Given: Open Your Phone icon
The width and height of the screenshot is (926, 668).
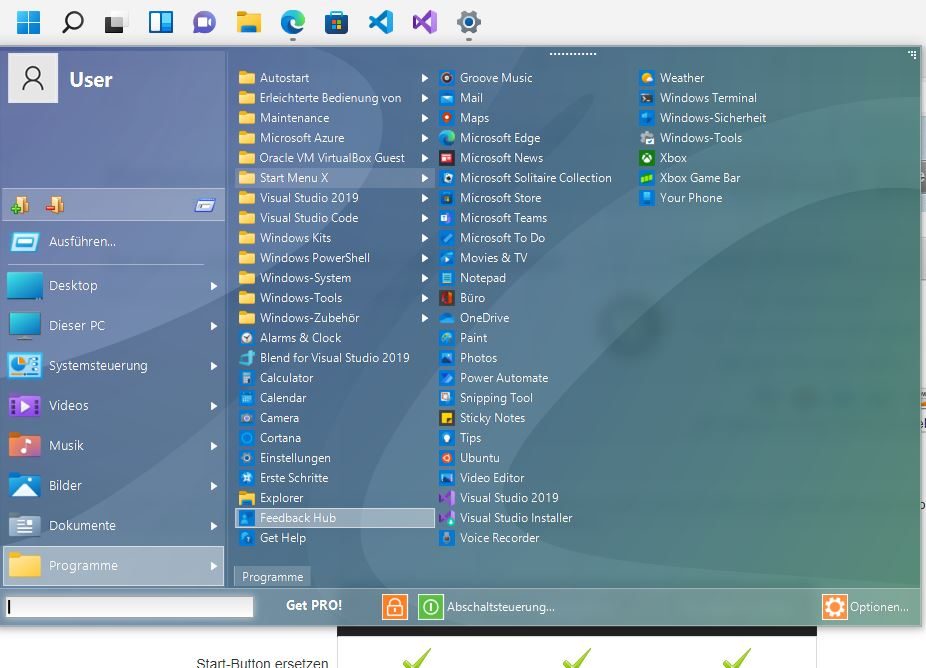Looking at the screenshot, I should tap(647, 198).
